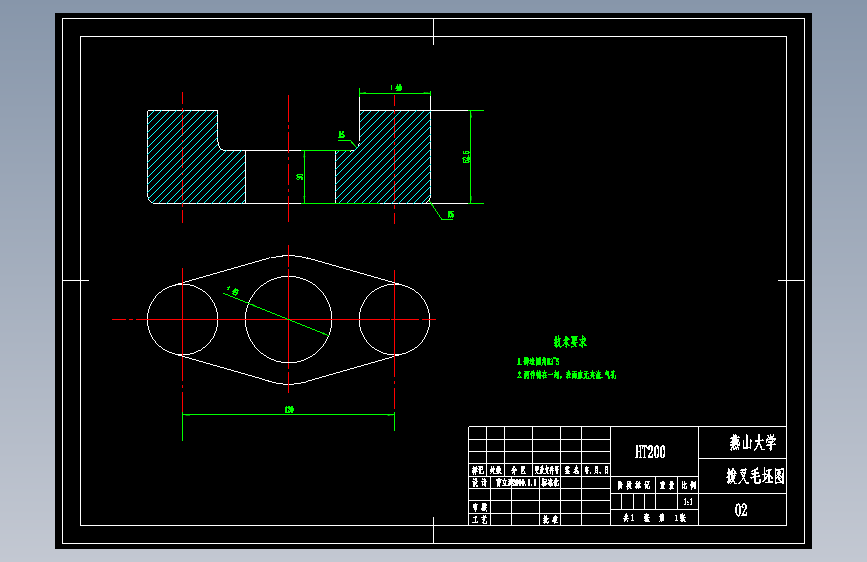Select the diameter leader line across center circle
This screenshot has height=562, width=867.
276,314
